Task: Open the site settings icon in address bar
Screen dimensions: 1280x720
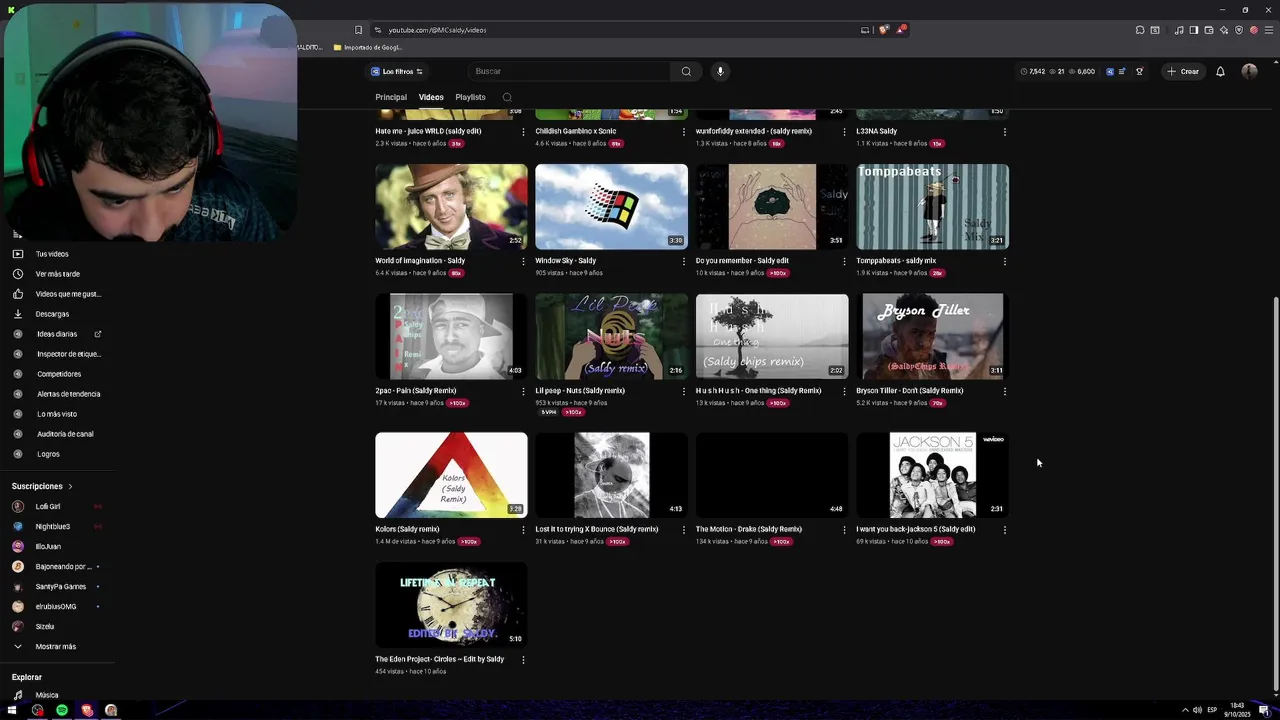Action: tap(378, 30)
